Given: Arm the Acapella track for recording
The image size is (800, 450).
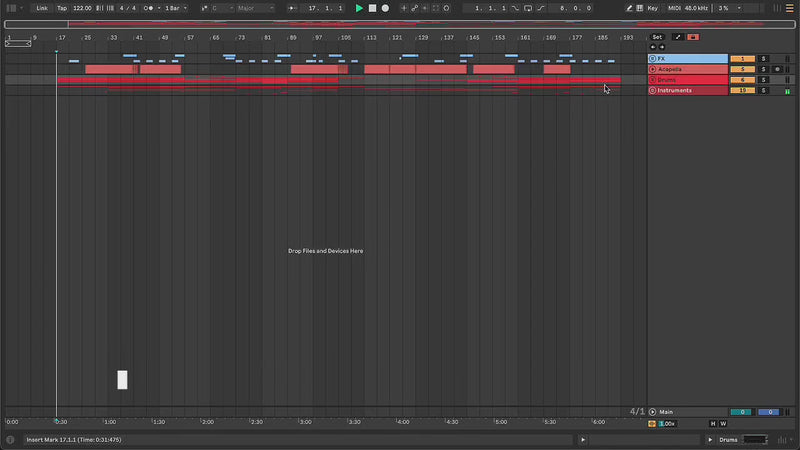Looking at the screenshot, I should coord(777,69).
